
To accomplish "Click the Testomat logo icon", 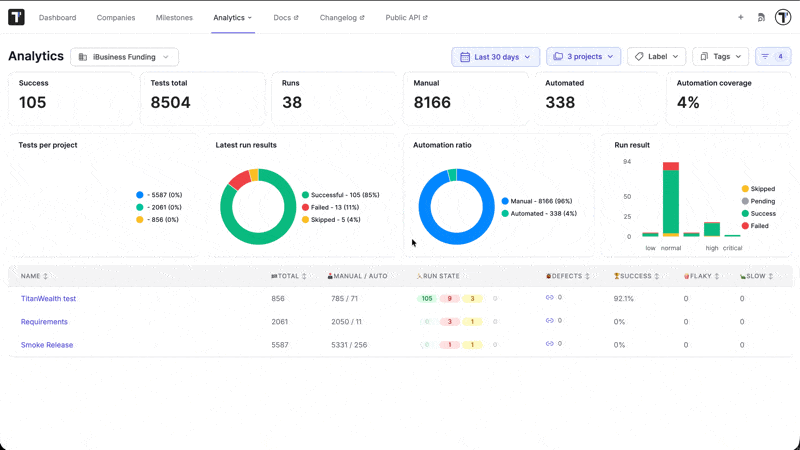I will (16, 17).
